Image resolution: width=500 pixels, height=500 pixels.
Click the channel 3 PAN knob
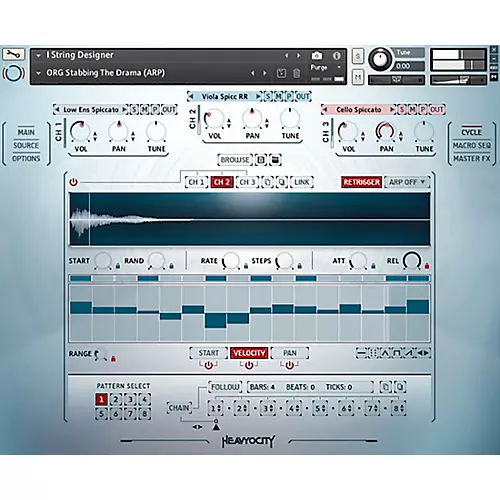pyautogui.click(x=385, y=131)
